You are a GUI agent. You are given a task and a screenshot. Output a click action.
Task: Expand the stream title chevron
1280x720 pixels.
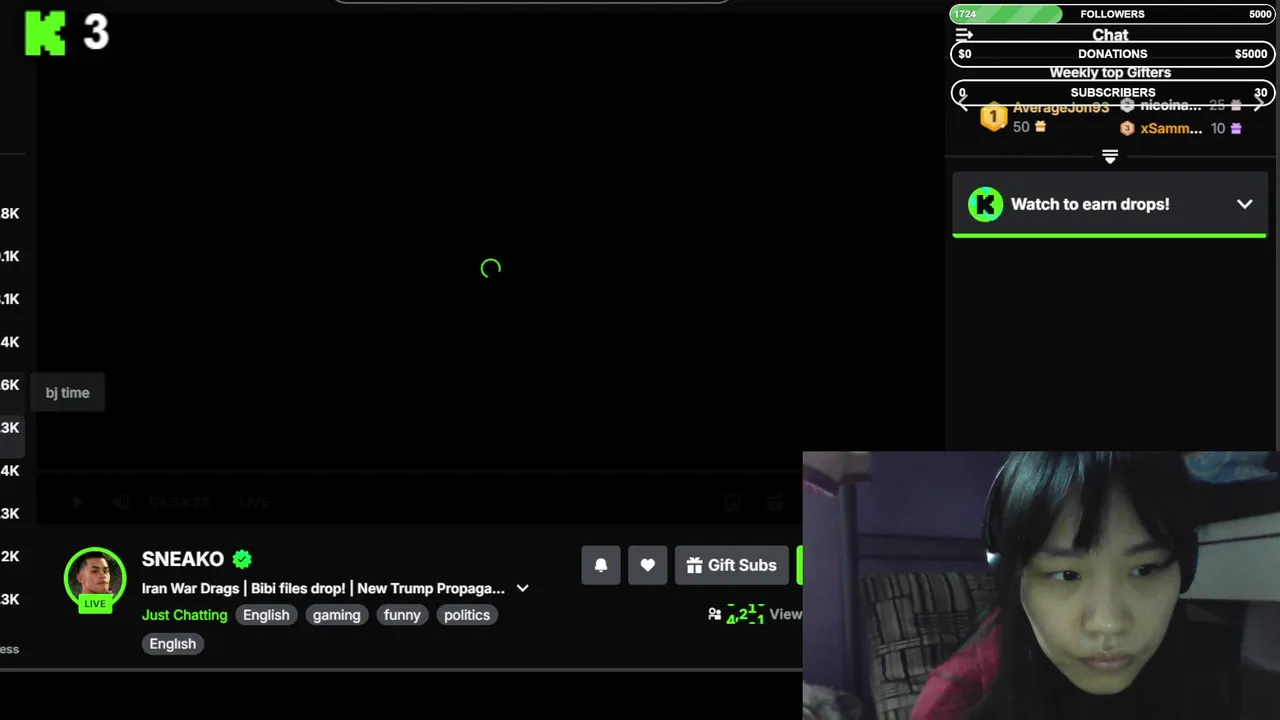[522, 588]
